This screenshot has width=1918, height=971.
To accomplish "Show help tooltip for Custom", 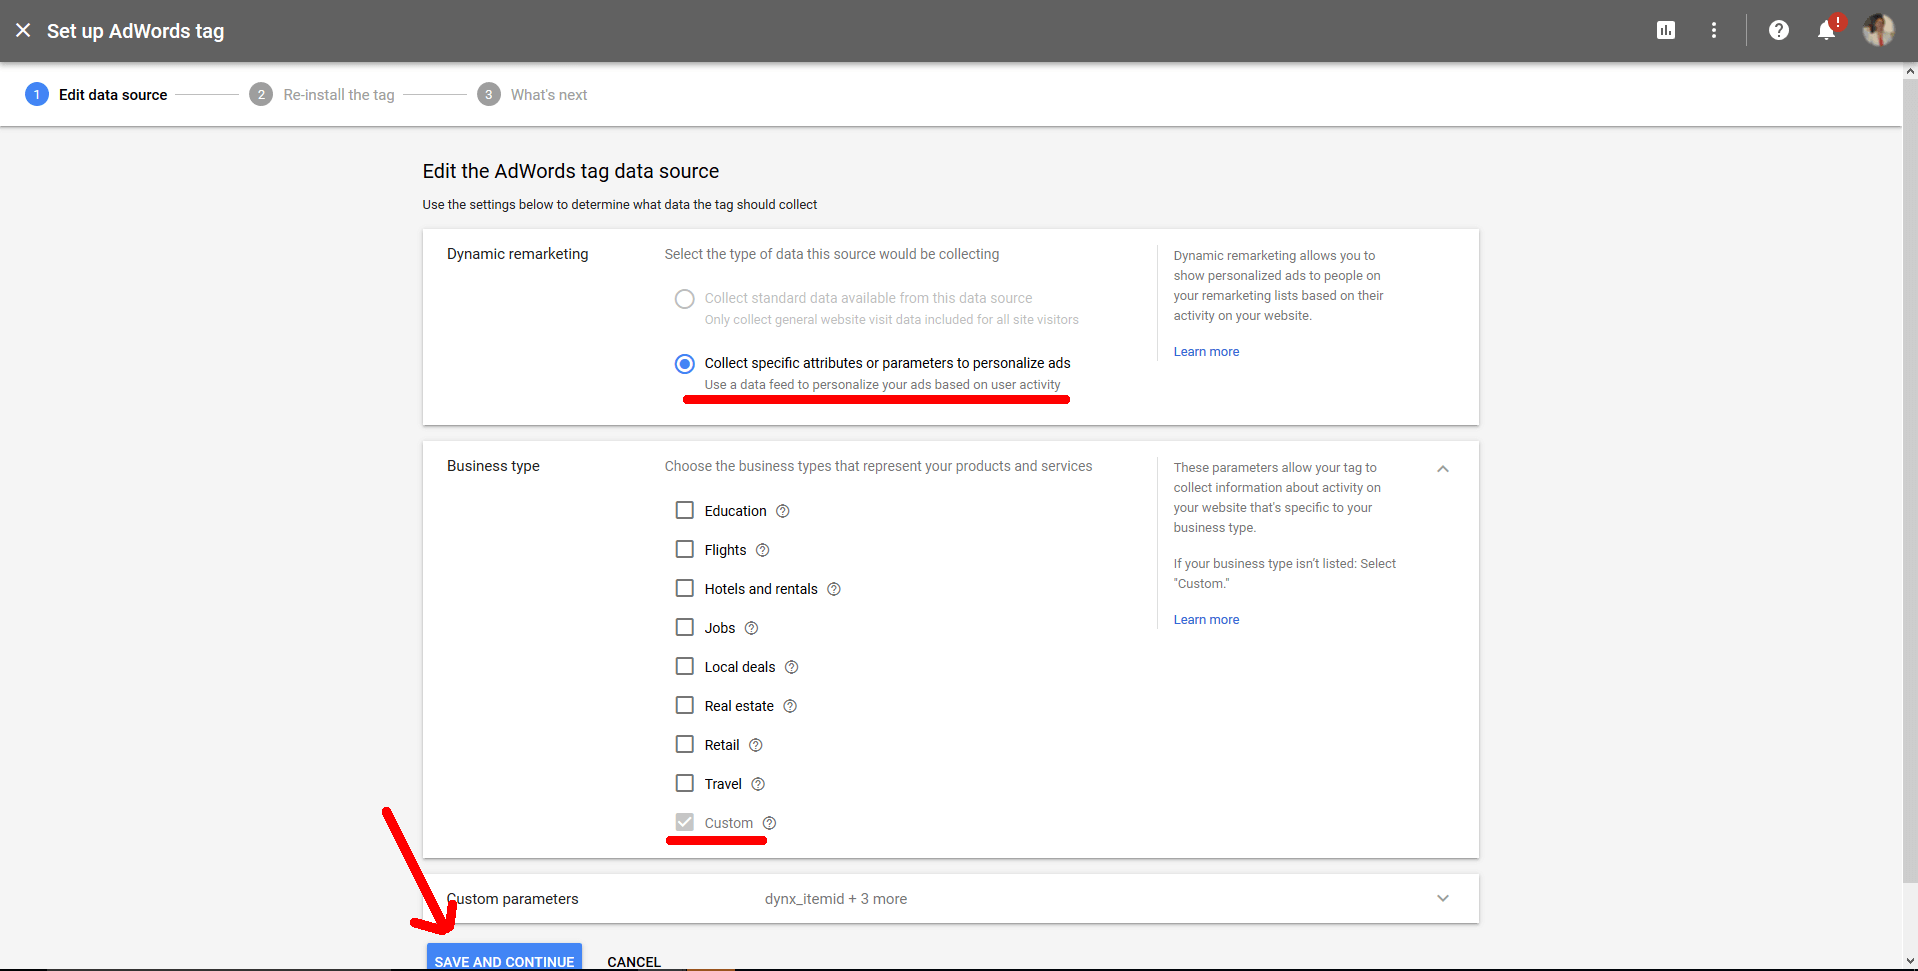I will coord(770,823).
